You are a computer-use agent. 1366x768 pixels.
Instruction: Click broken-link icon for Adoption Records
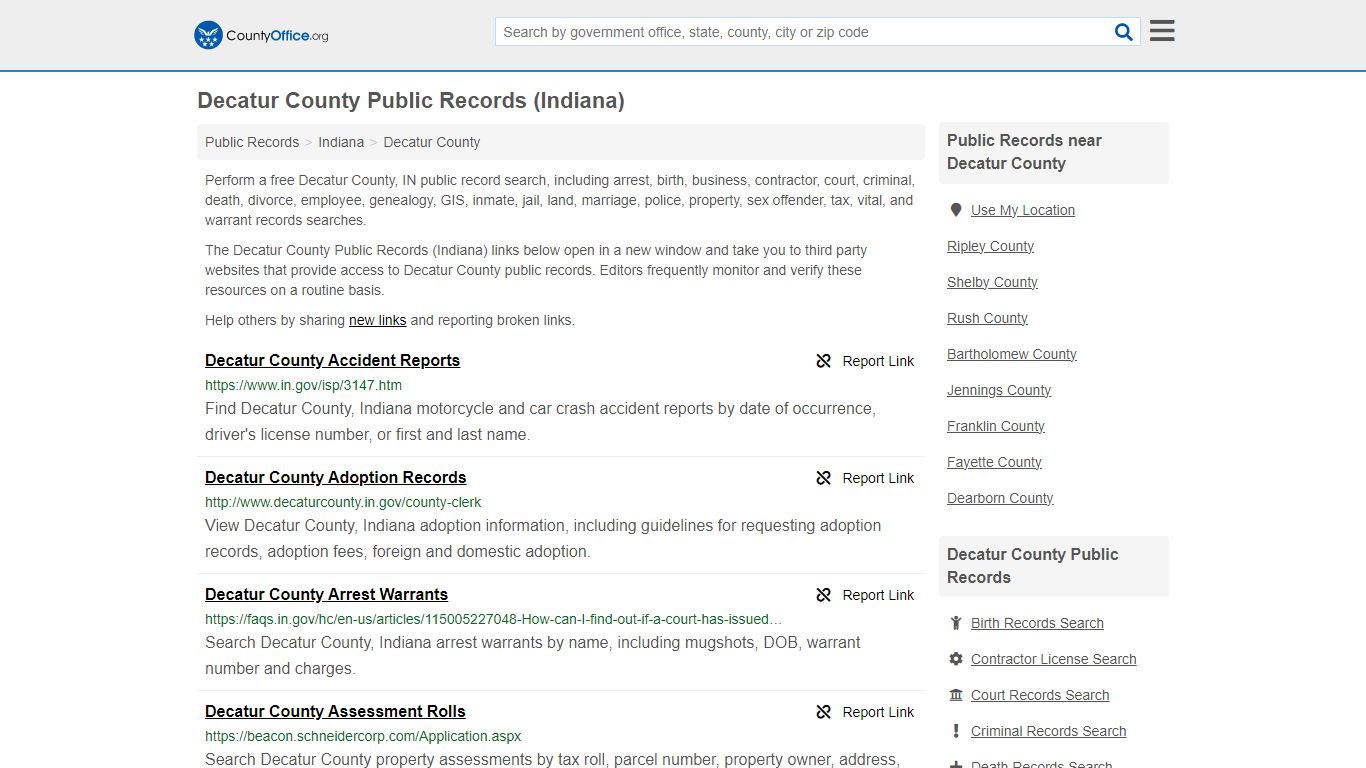tap(824, 478)
